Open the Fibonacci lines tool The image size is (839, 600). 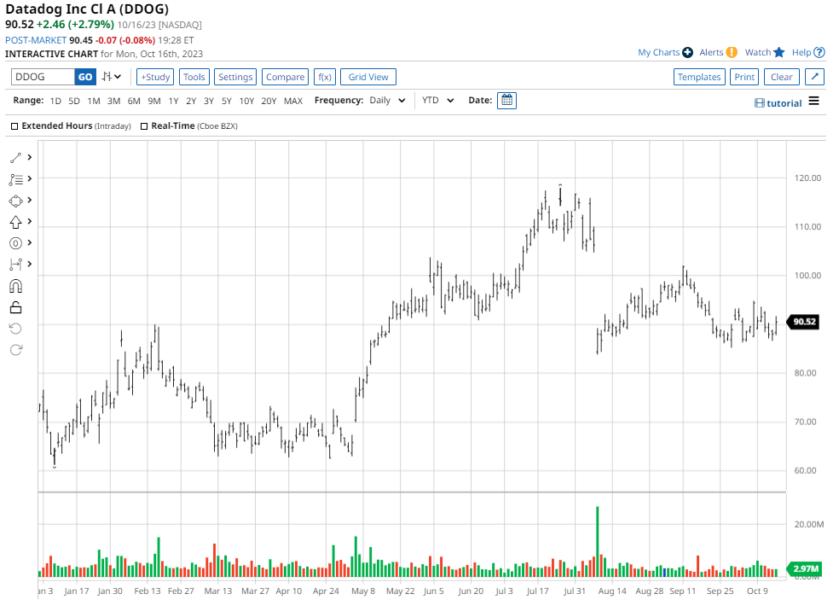pos(16,179)
